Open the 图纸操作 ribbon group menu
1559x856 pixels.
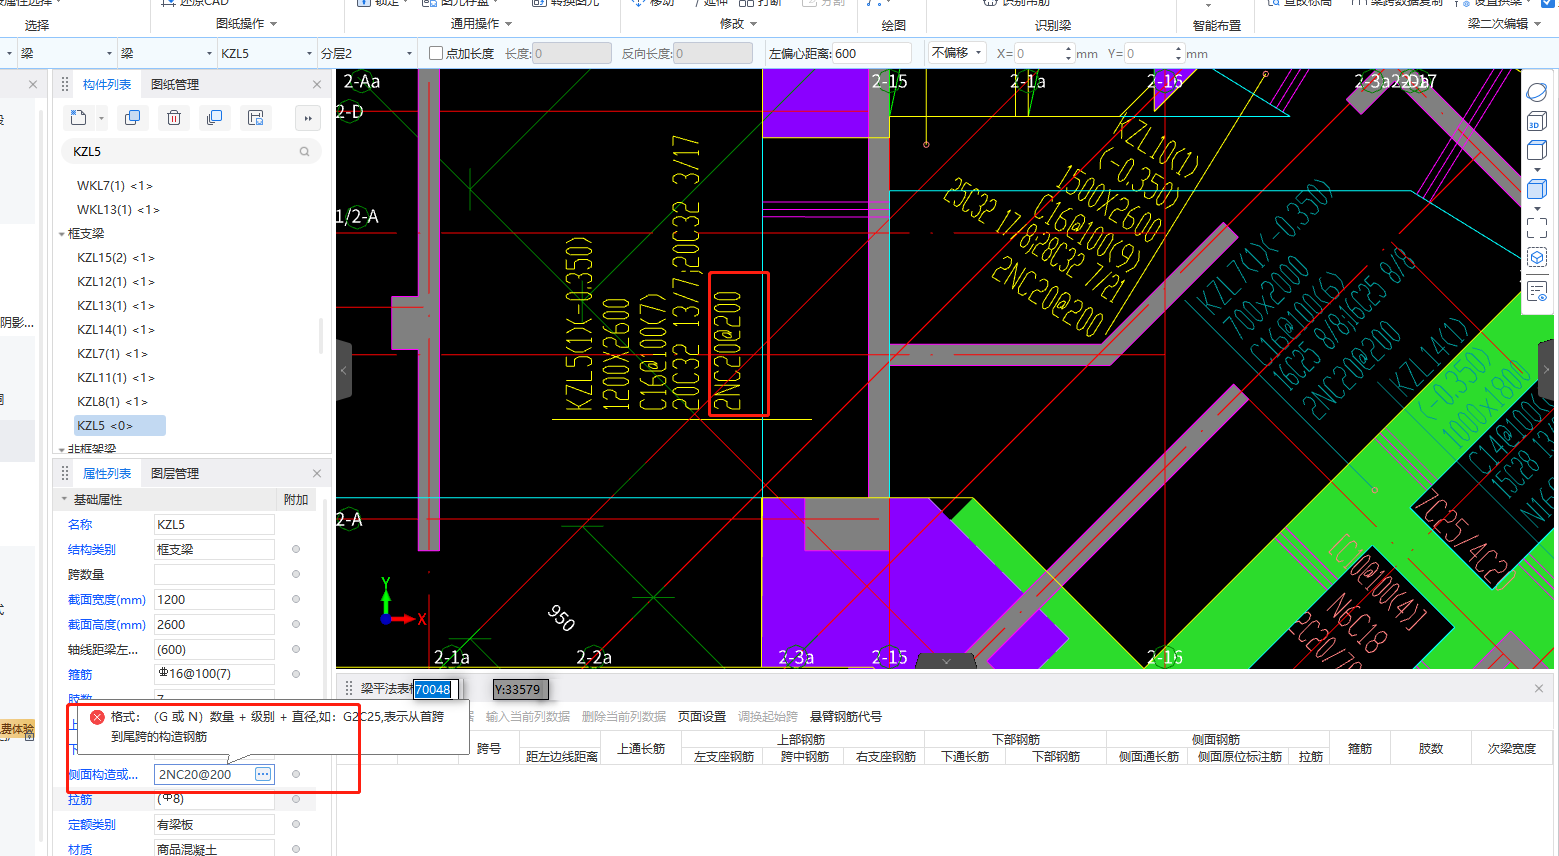point(246,24)
